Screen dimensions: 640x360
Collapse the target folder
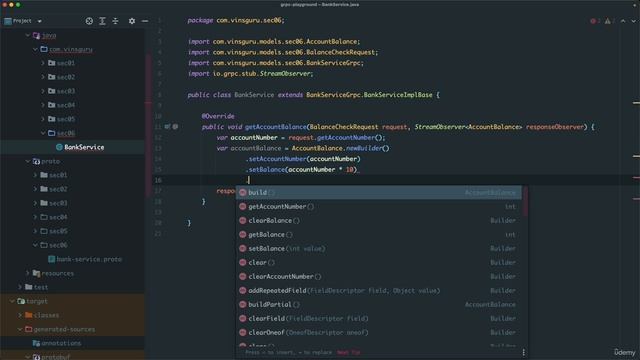click(x=12, y=301)
